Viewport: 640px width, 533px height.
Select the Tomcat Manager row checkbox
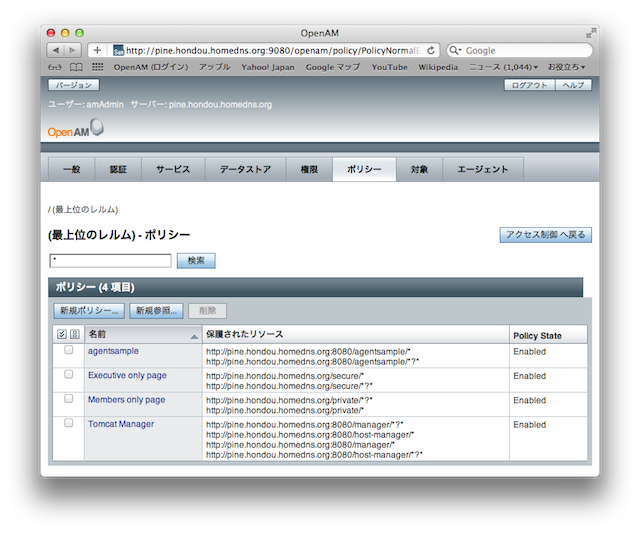coord(69,423)
